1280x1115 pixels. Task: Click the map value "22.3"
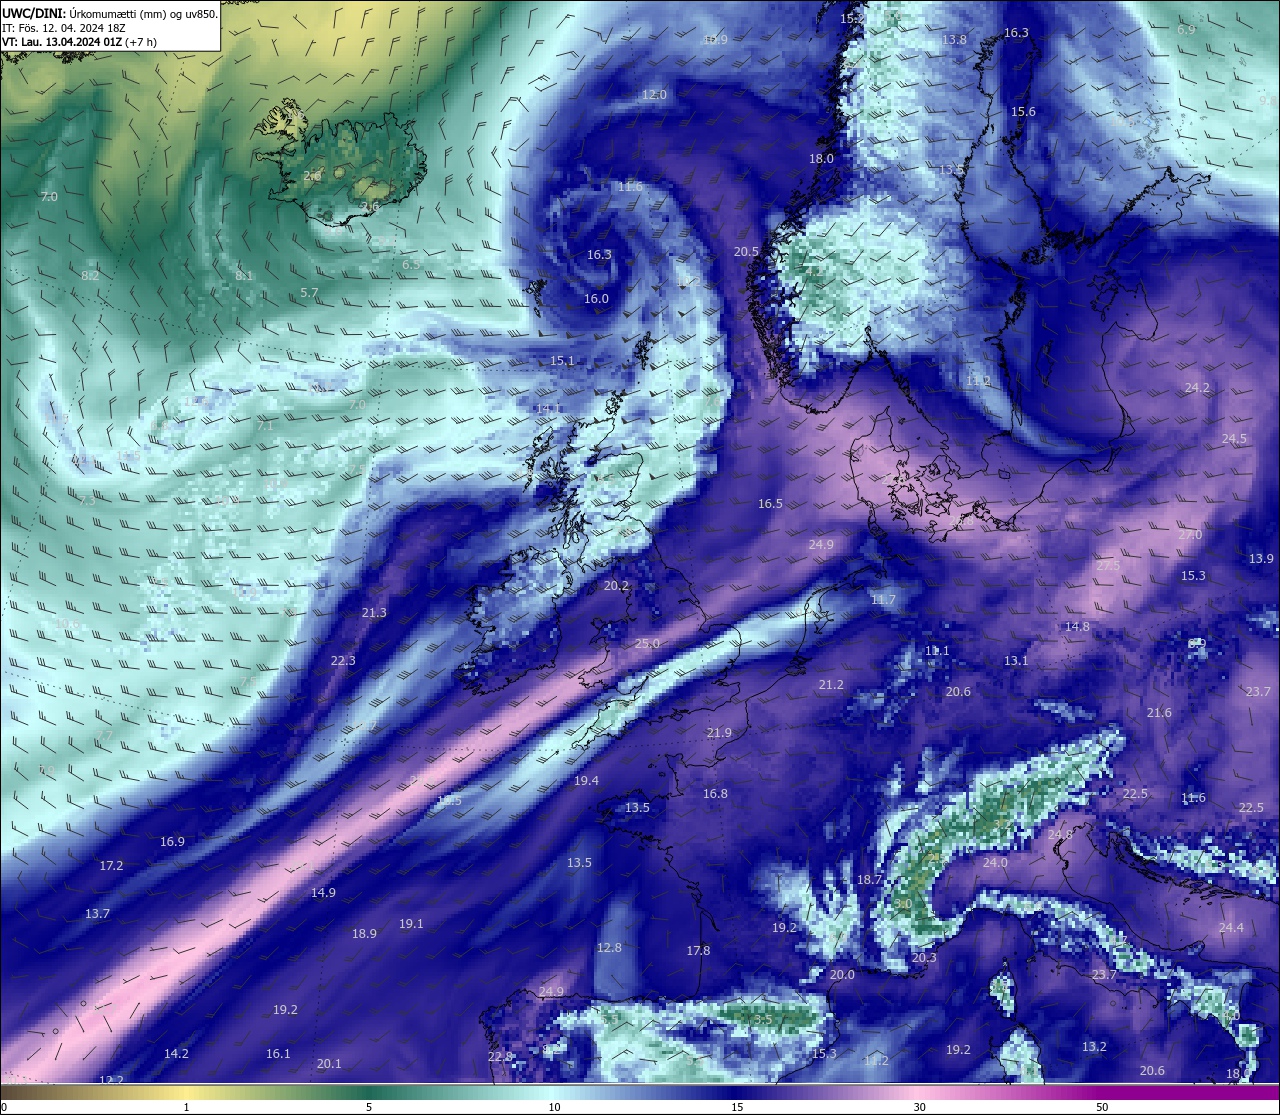(343, 661)
